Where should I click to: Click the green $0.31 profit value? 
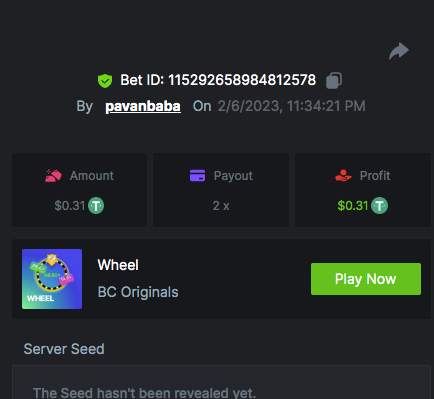pos(353,206)
